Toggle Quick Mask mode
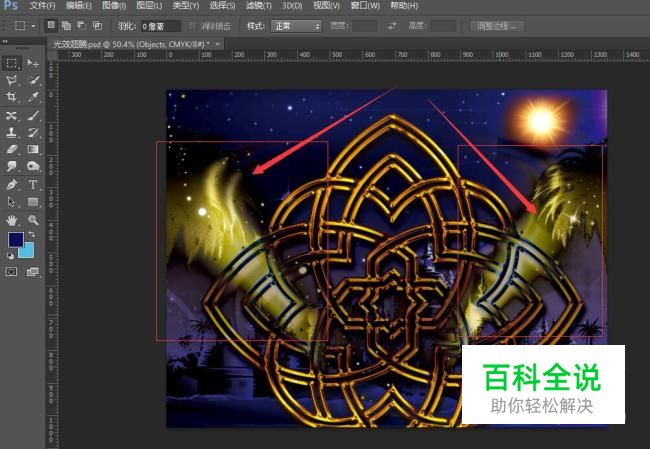The height and width of the screenshot is (449, 650). pyautogui.click(x=12, y=272)
